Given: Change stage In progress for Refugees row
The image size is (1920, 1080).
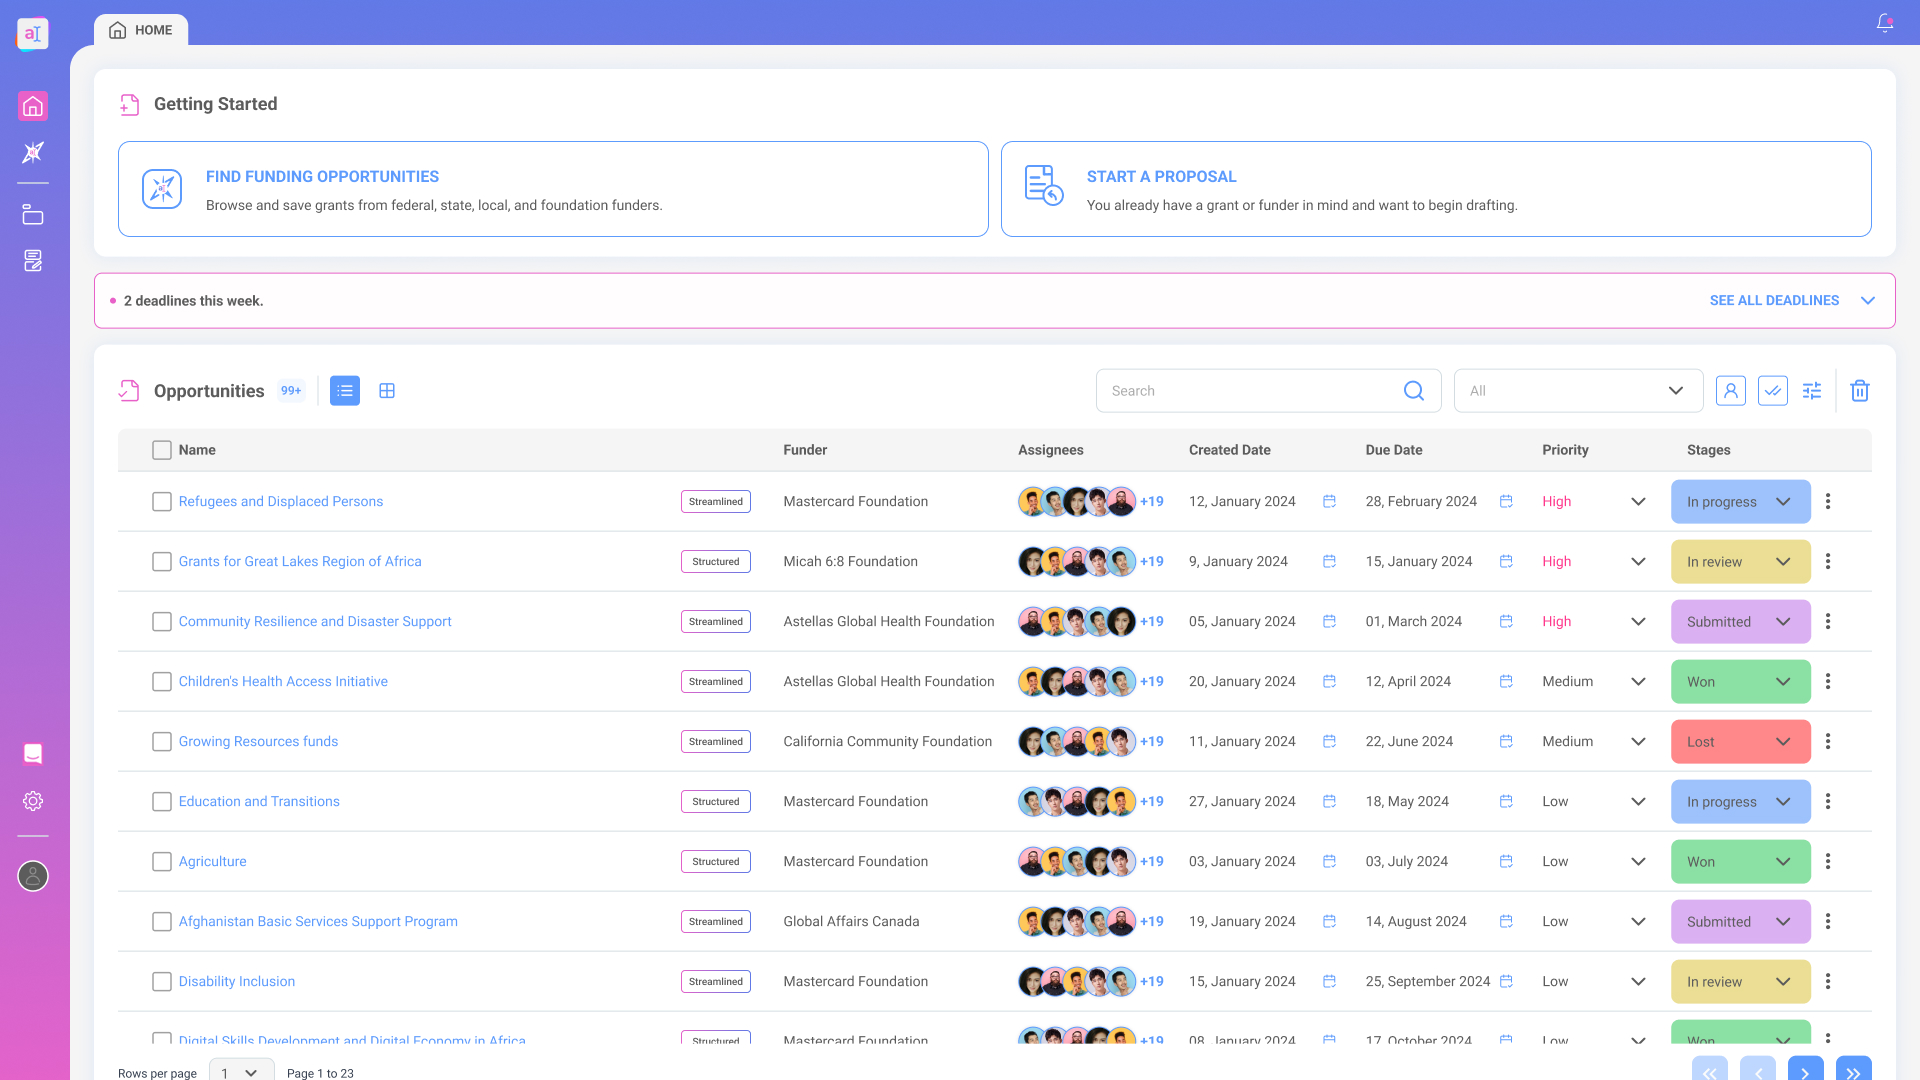Looking at the screenshot, I should coord(1740,501).
